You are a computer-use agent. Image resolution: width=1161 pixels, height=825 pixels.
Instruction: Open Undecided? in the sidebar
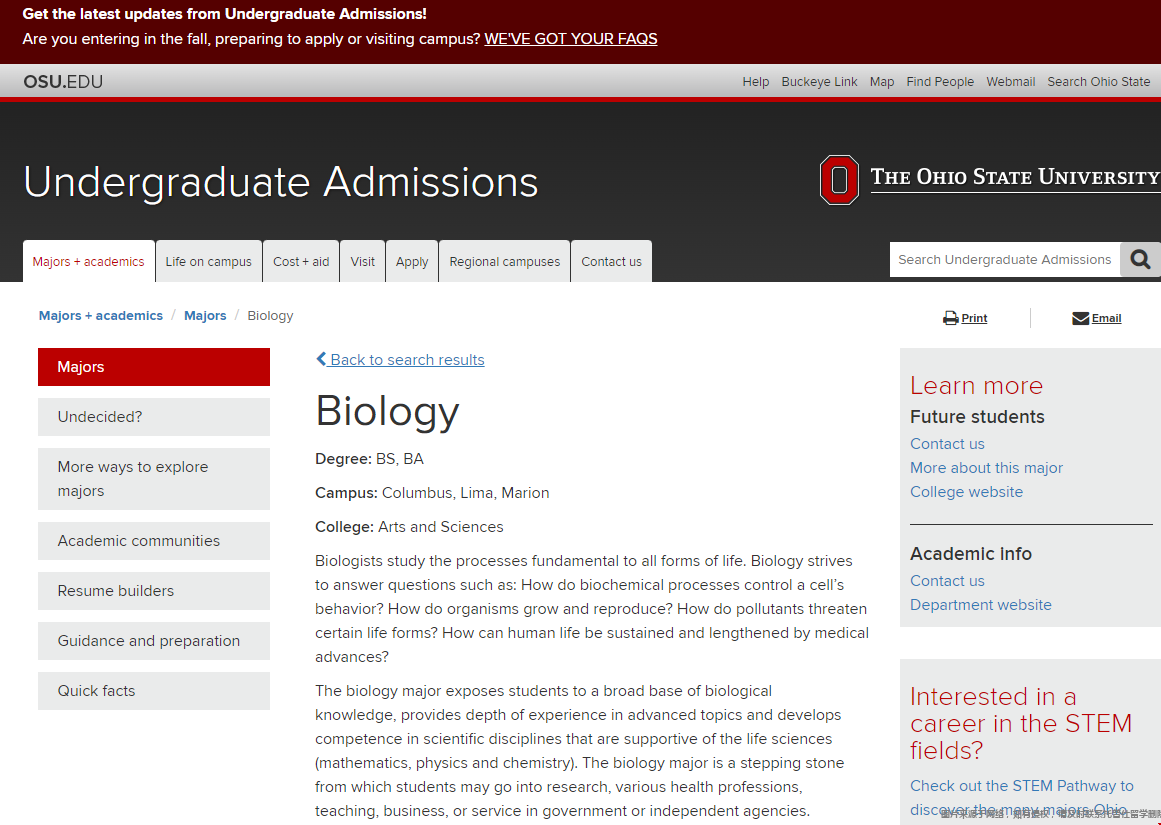(154, 417)
